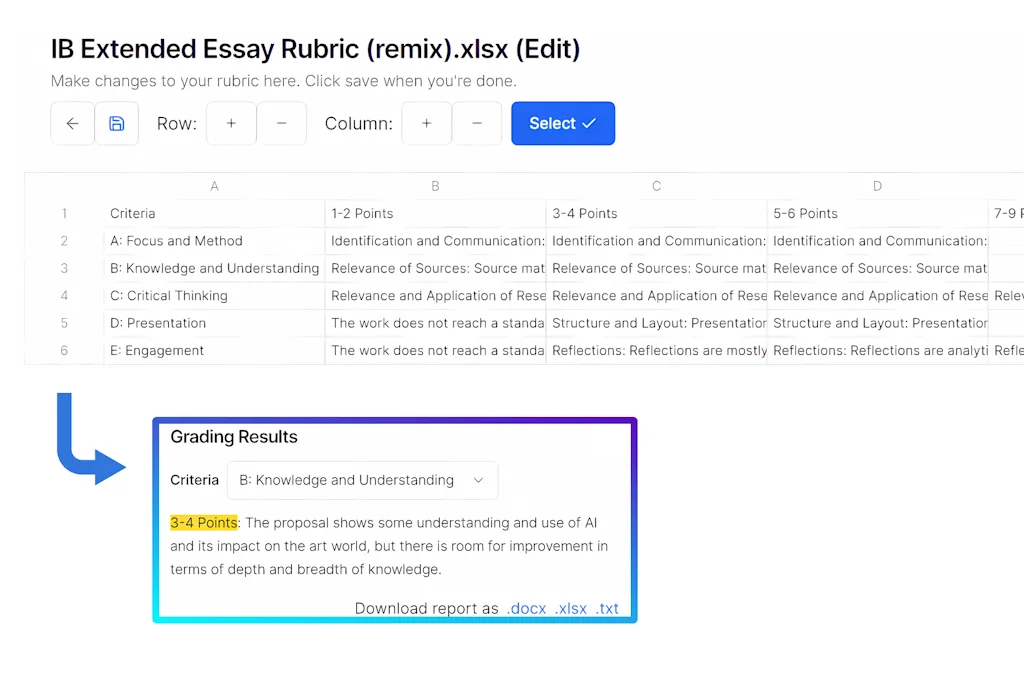Select row number 3
Screen dimensions: 1024x690
click(x=64, y=268)
